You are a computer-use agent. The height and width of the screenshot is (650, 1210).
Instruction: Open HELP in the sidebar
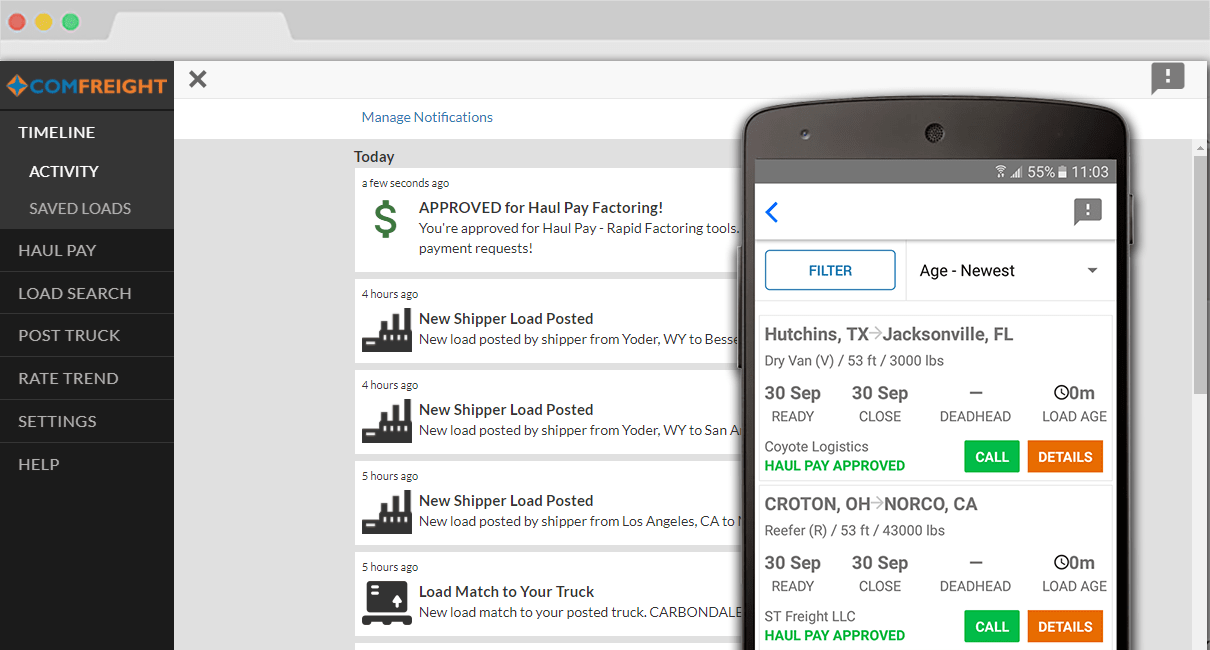coord(39,465)
